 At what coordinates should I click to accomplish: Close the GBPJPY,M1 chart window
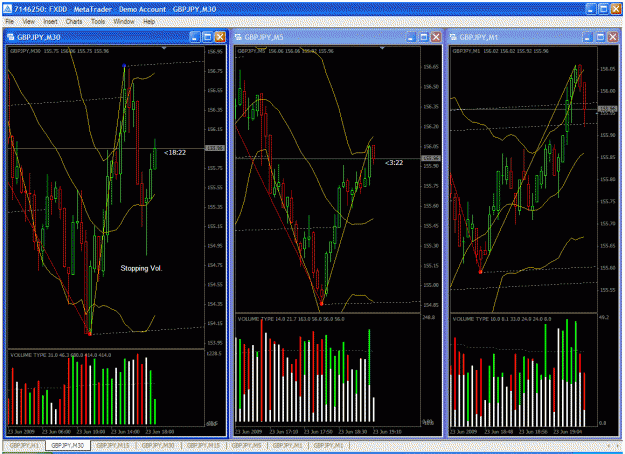click(613, 37)
